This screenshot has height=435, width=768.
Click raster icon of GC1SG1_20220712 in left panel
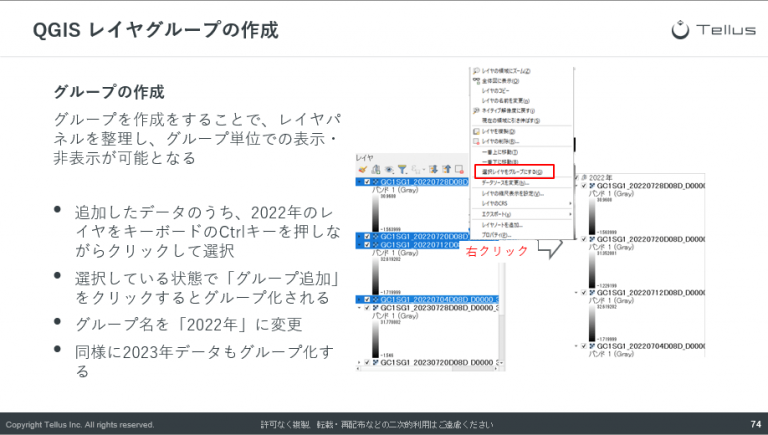(x=376, y=244)
